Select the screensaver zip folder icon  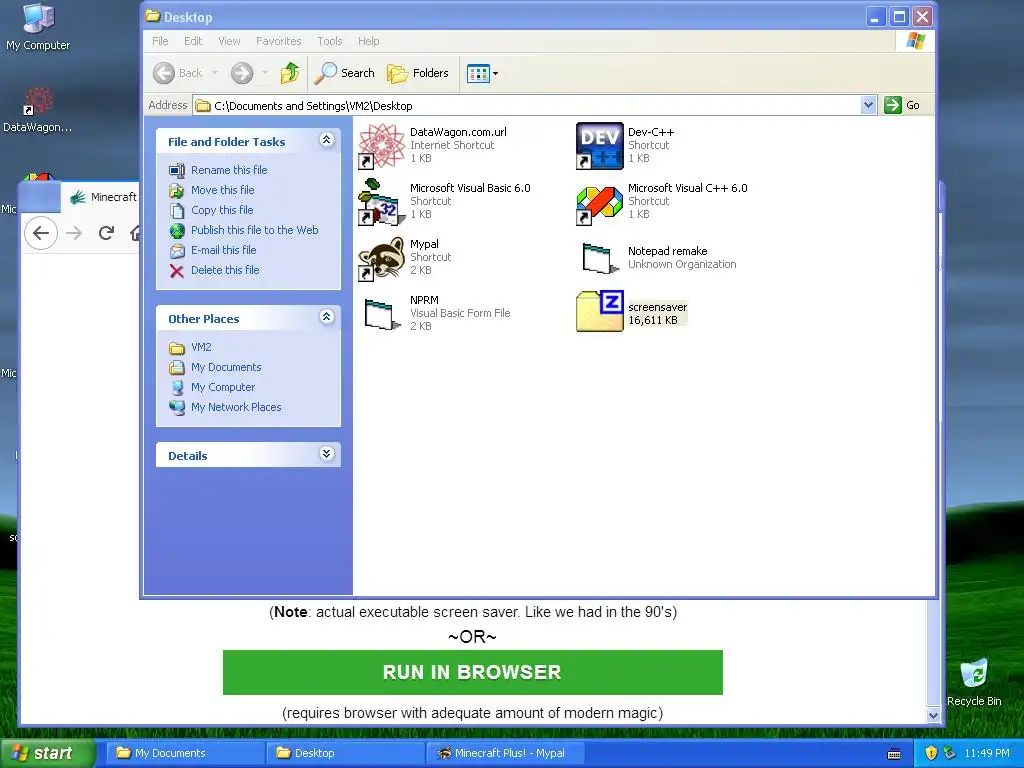[600, 312]
